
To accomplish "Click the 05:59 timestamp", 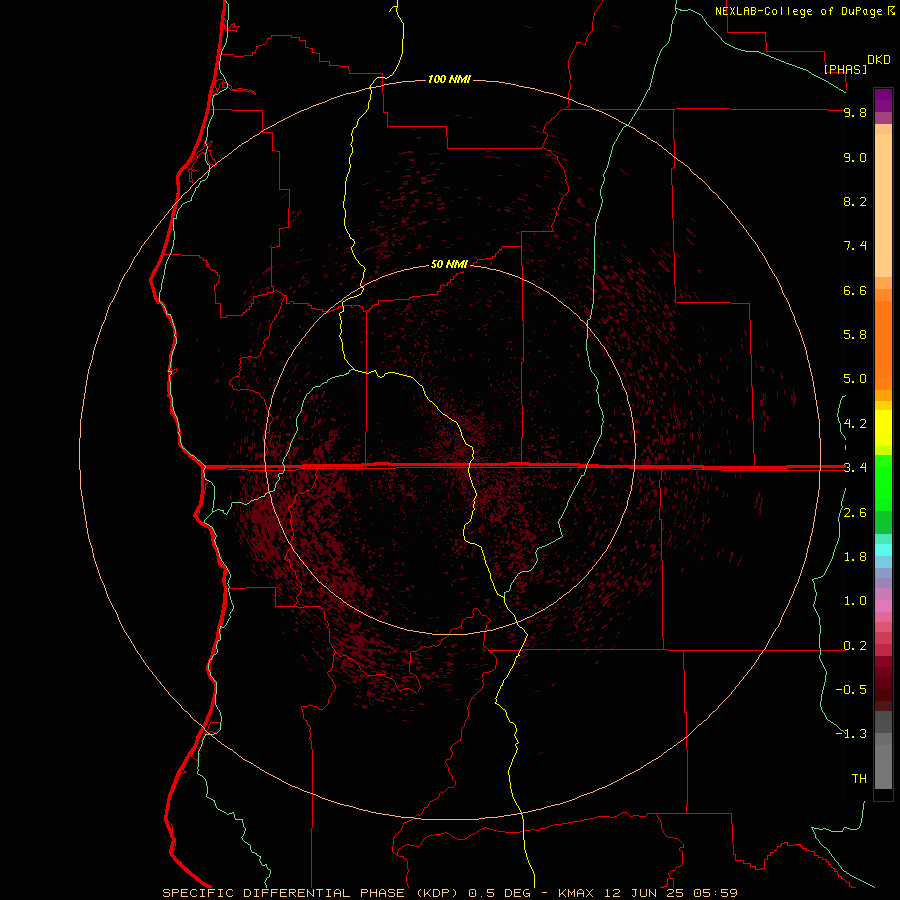I will coord(715,893).
